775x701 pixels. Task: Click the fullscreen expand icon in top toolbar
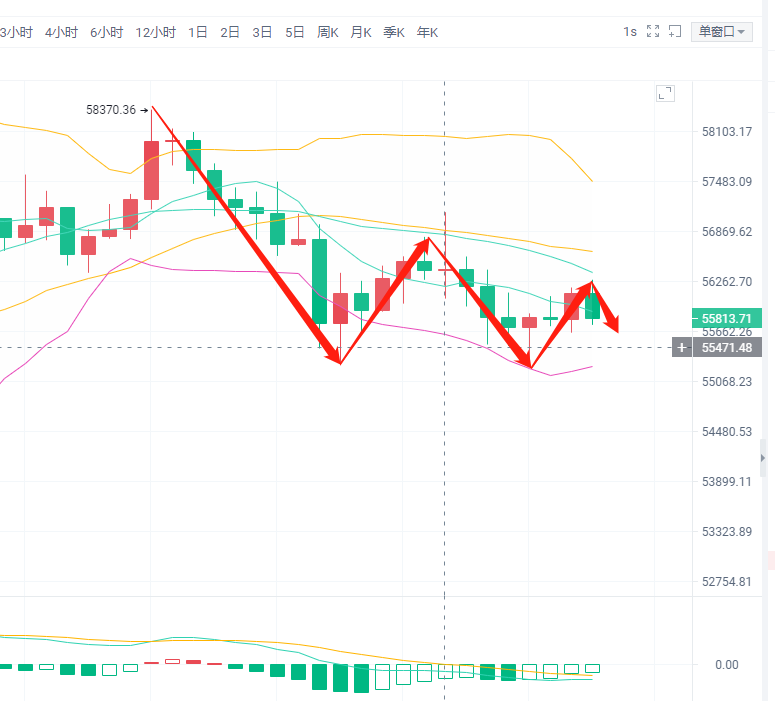pyautogui.click(x=652, y=32)
